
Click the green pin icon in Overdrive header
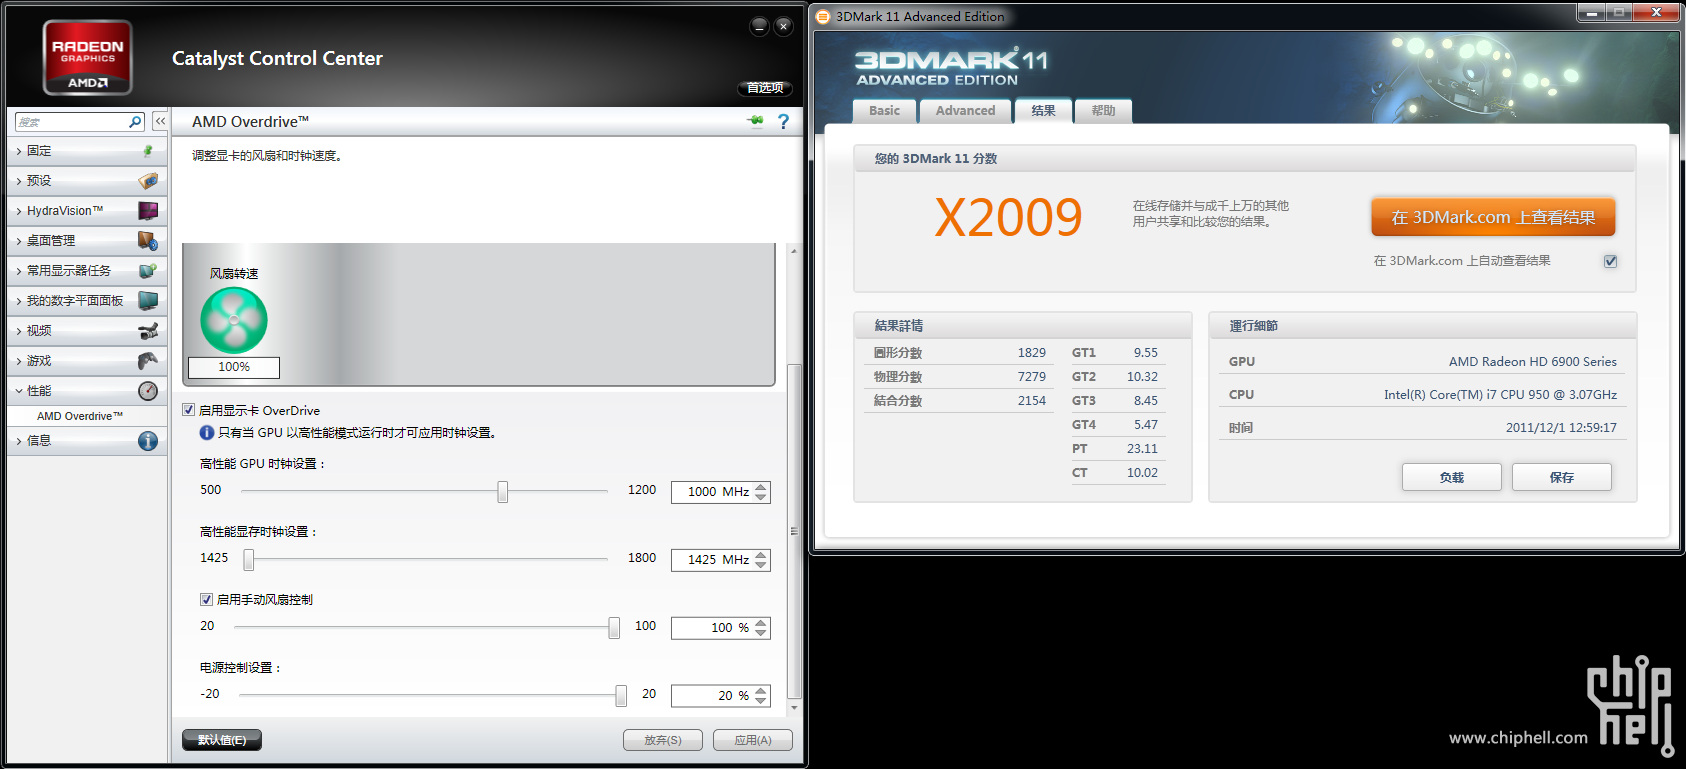pyautogui.click(x=755, y=121)
